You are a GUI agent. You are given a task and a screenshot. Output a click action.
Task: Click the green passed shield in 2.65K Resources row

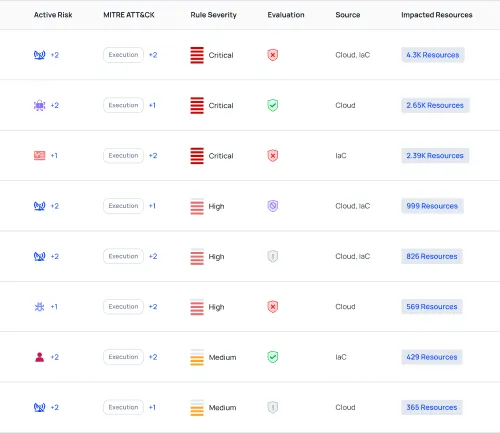(273, 105)
